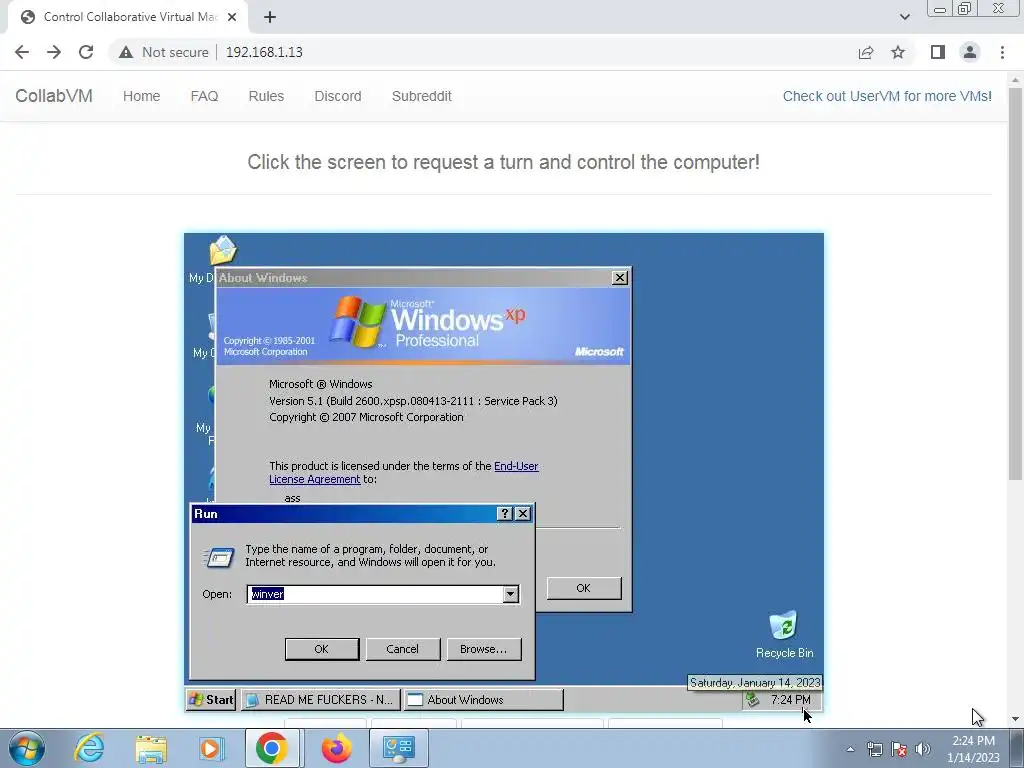
Task: Click the host network tray icon
Action: point(874,749)
